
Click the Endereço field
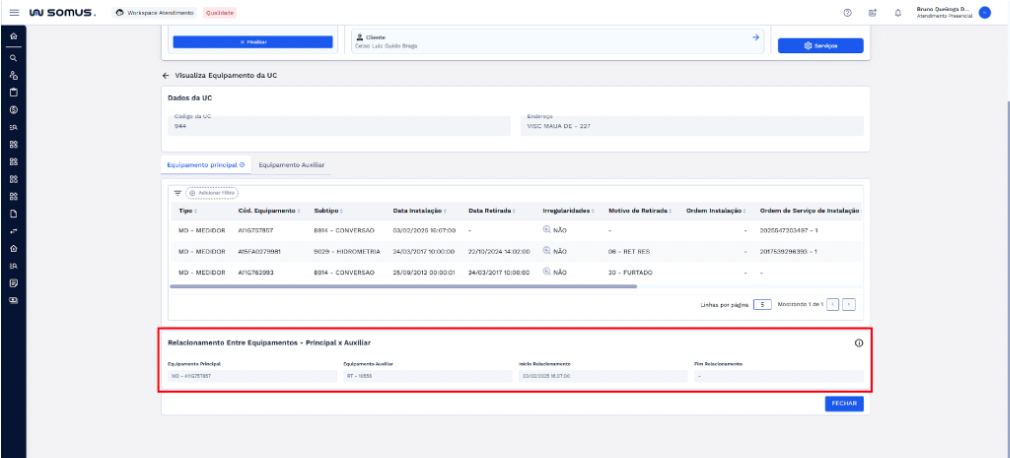[x=692, y=126]
